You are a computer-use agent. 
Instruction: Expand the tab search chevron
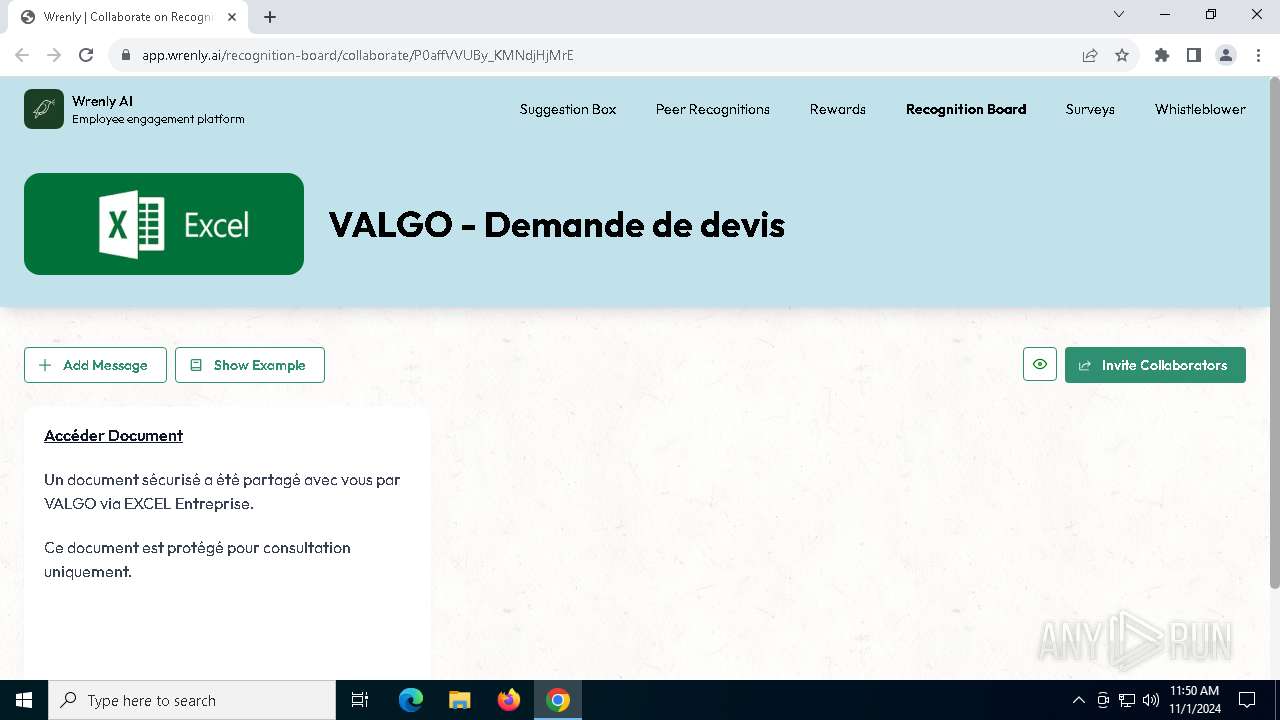click(1119, 14)
